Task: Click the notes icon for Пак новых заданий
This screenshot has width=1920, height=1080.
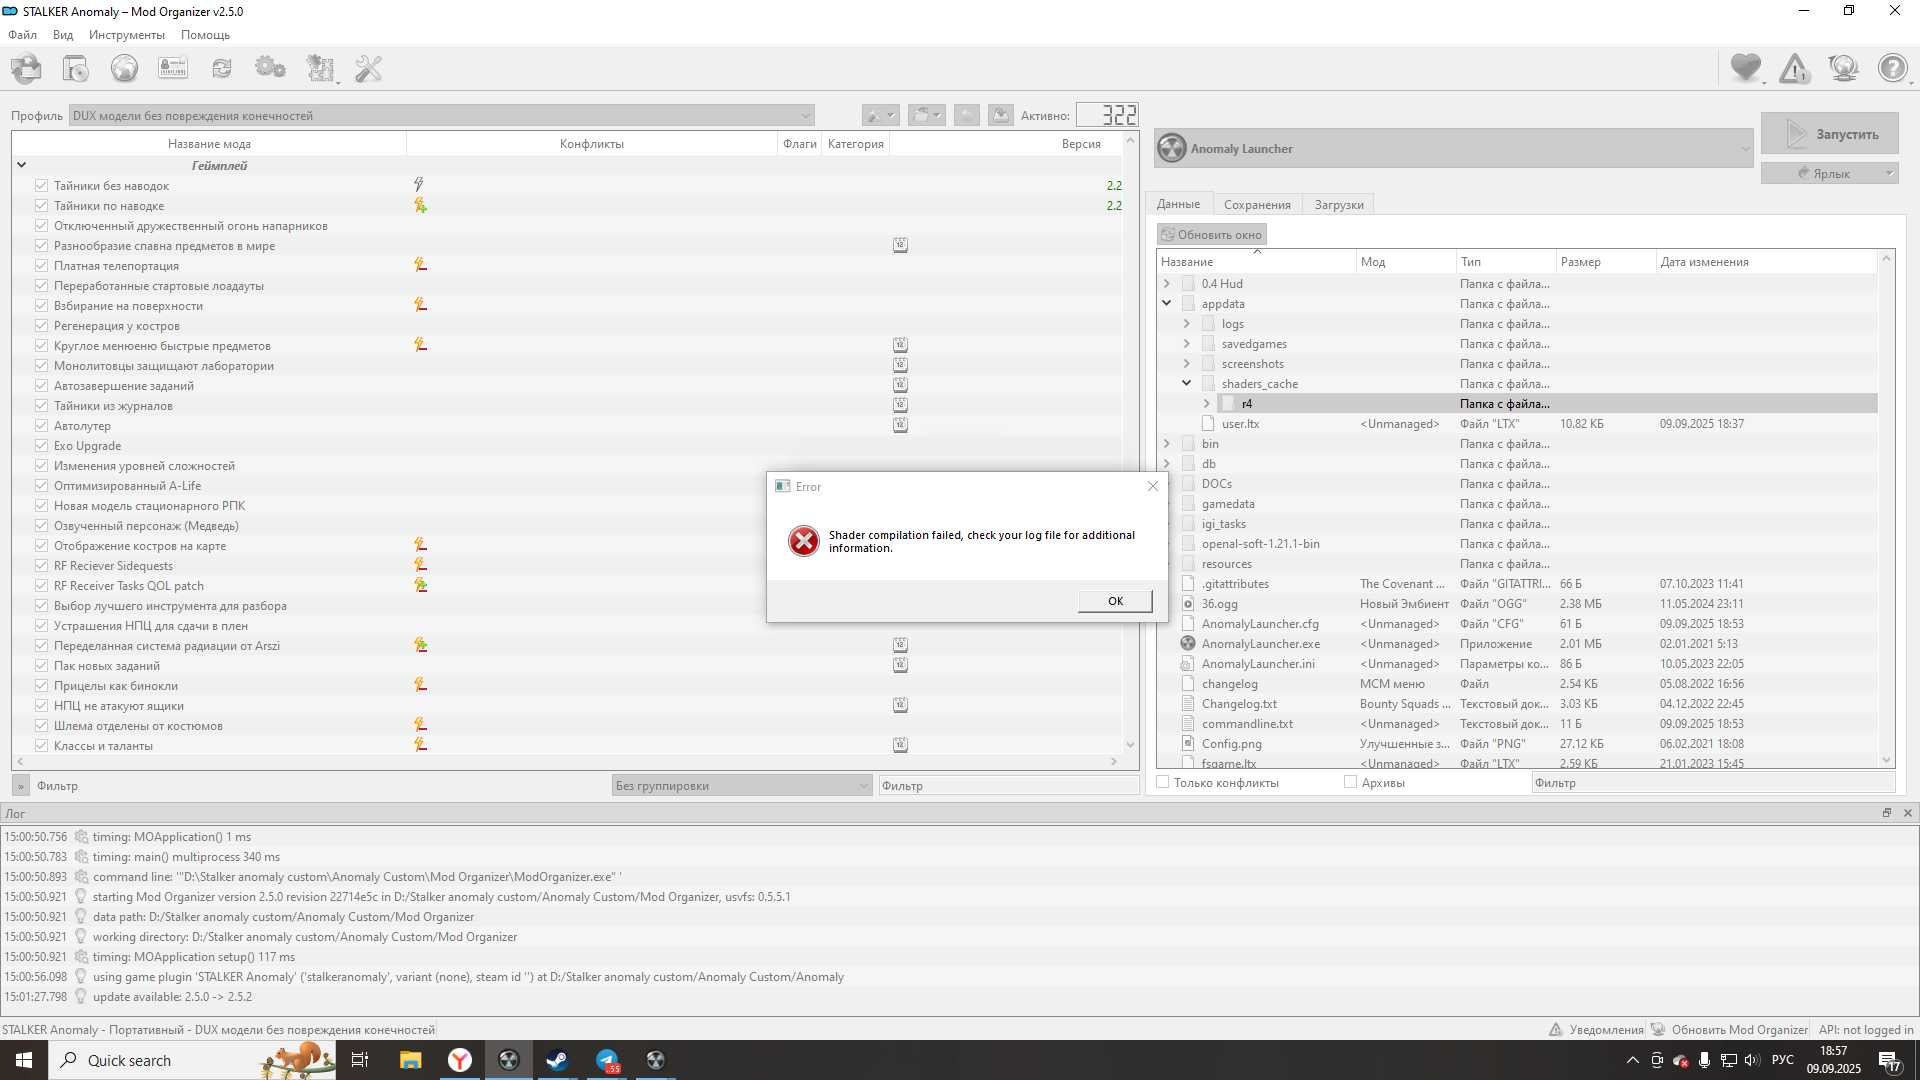Action: 900,665
